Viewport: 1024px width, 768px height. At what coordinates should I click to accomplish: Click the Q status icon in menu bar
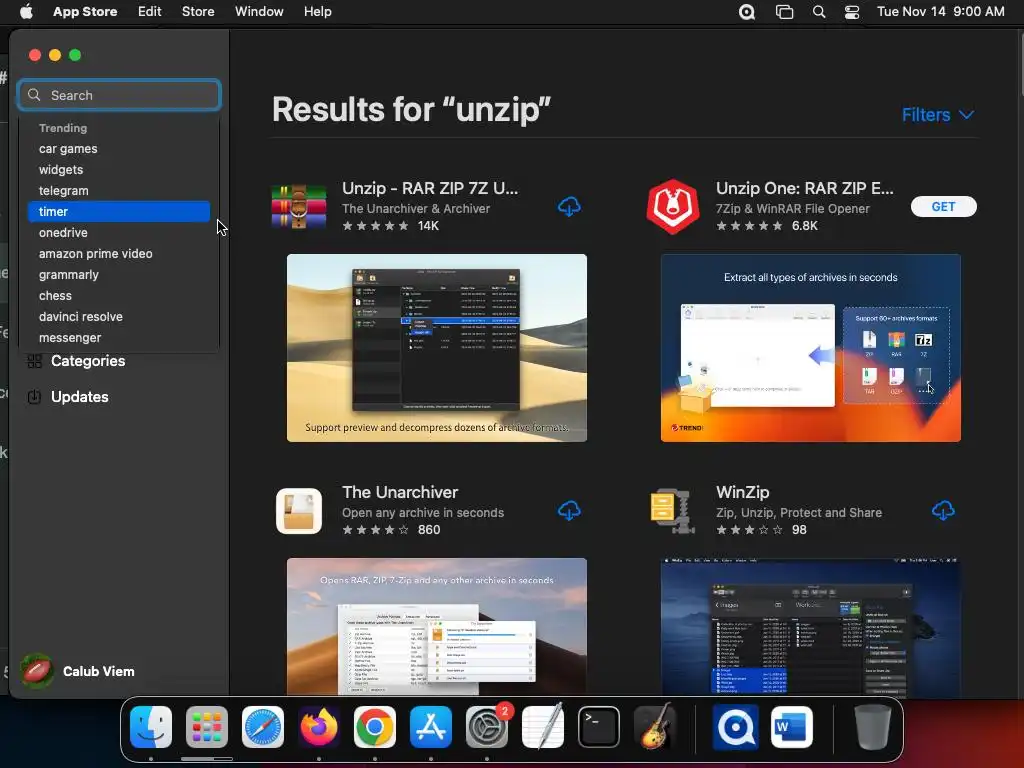pyautogui.click(x=746, y=12)
